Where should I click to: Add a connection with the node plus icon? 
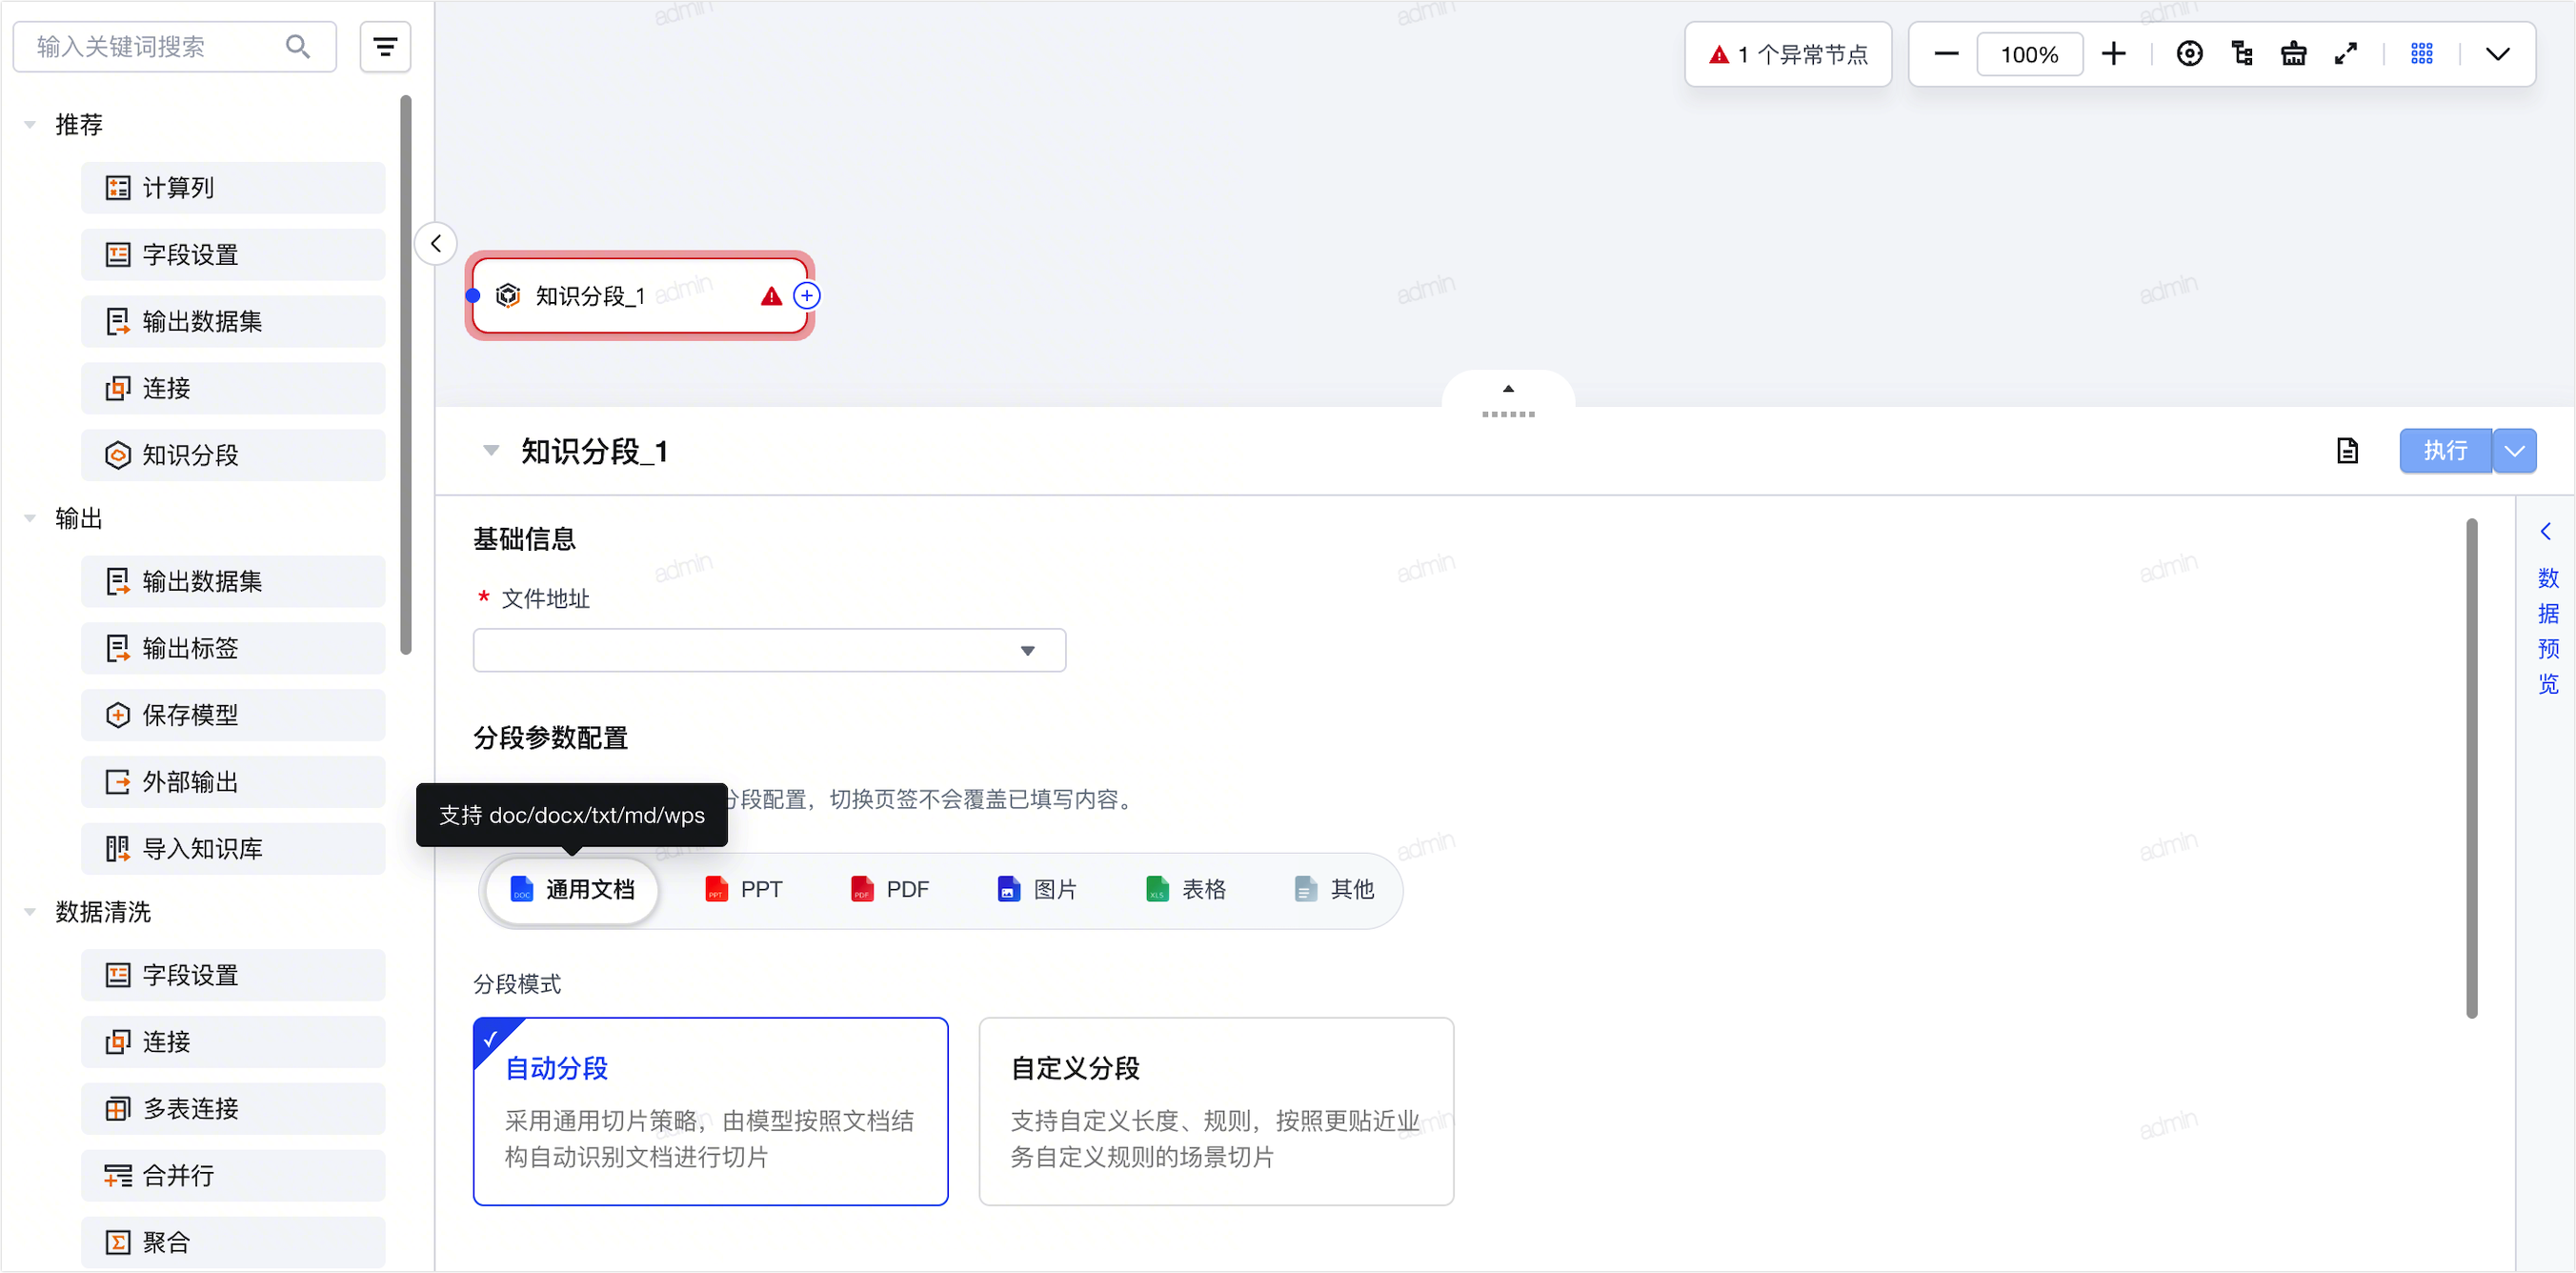807,296
